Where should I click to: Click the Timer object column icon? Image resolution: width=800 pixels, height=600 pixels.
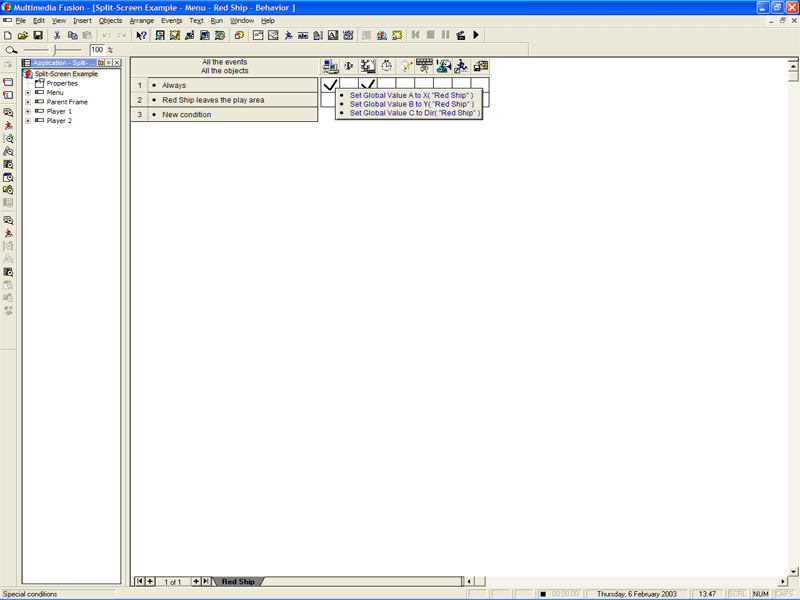pyautogui.click(x=387, y=67)
